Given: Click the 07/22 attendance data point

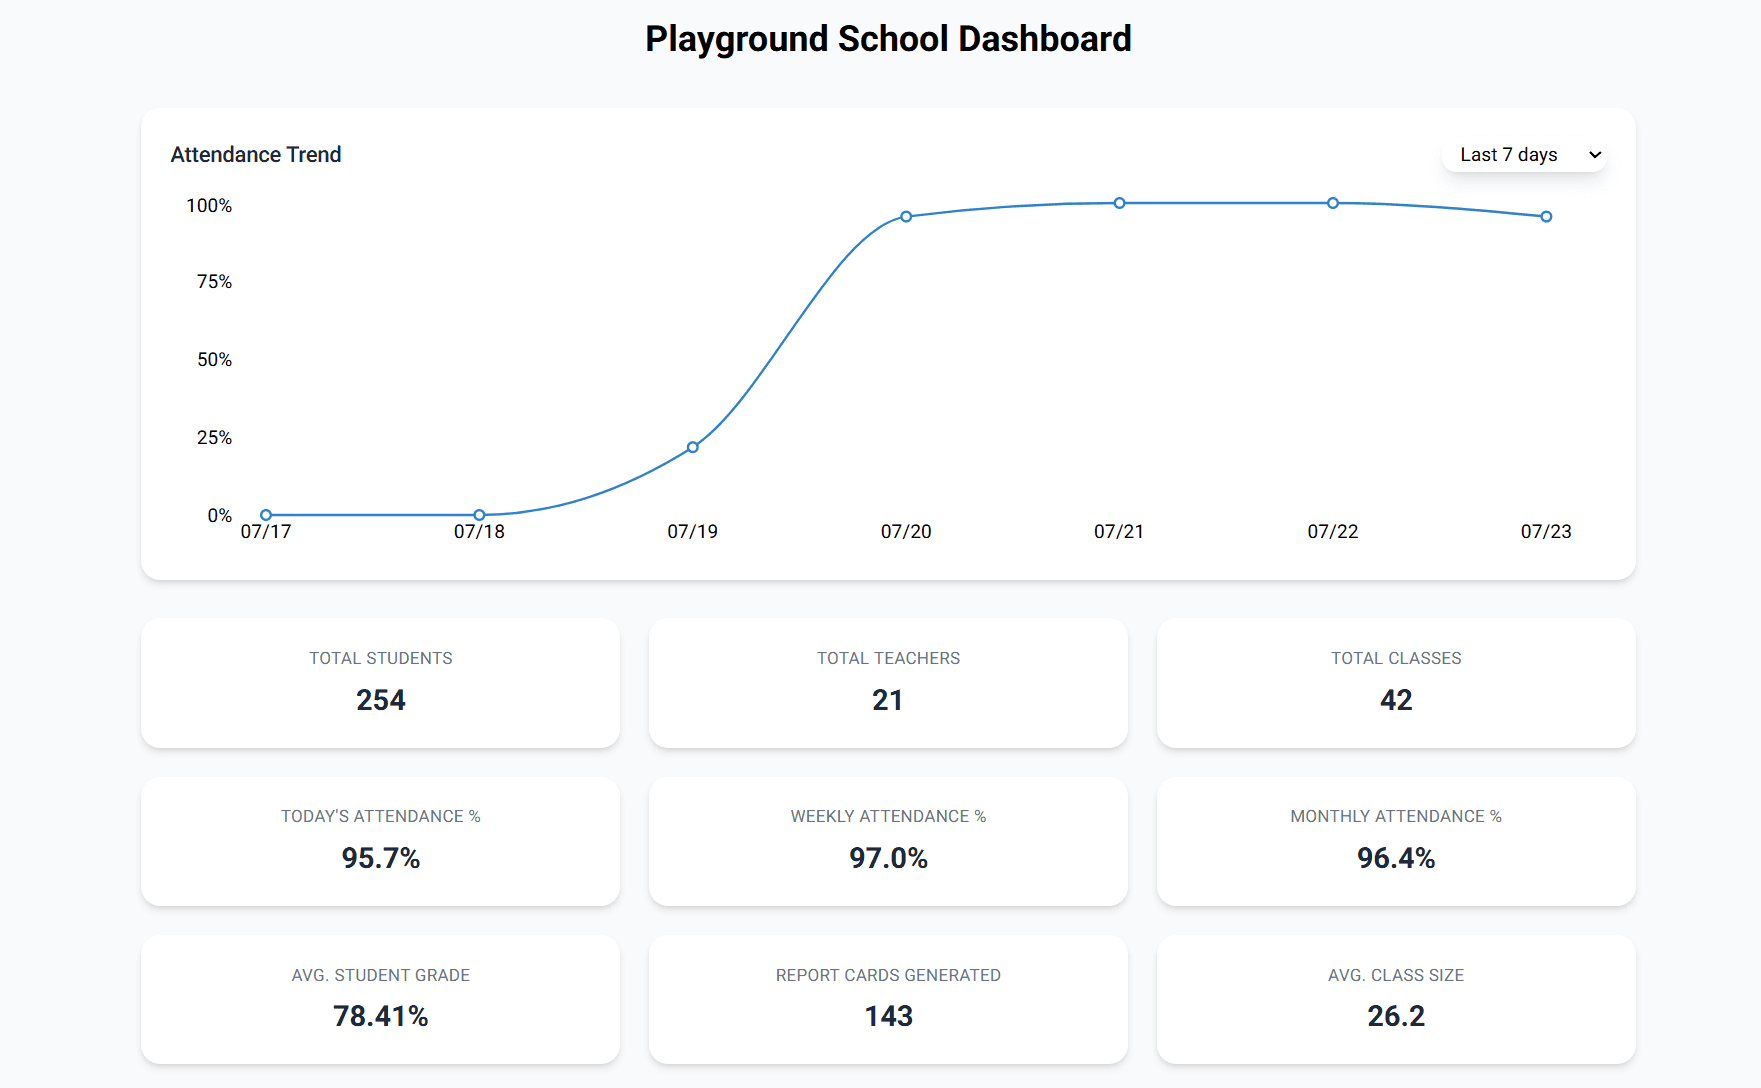Looking at the screenshot, I should click(x=1333, y=203).
